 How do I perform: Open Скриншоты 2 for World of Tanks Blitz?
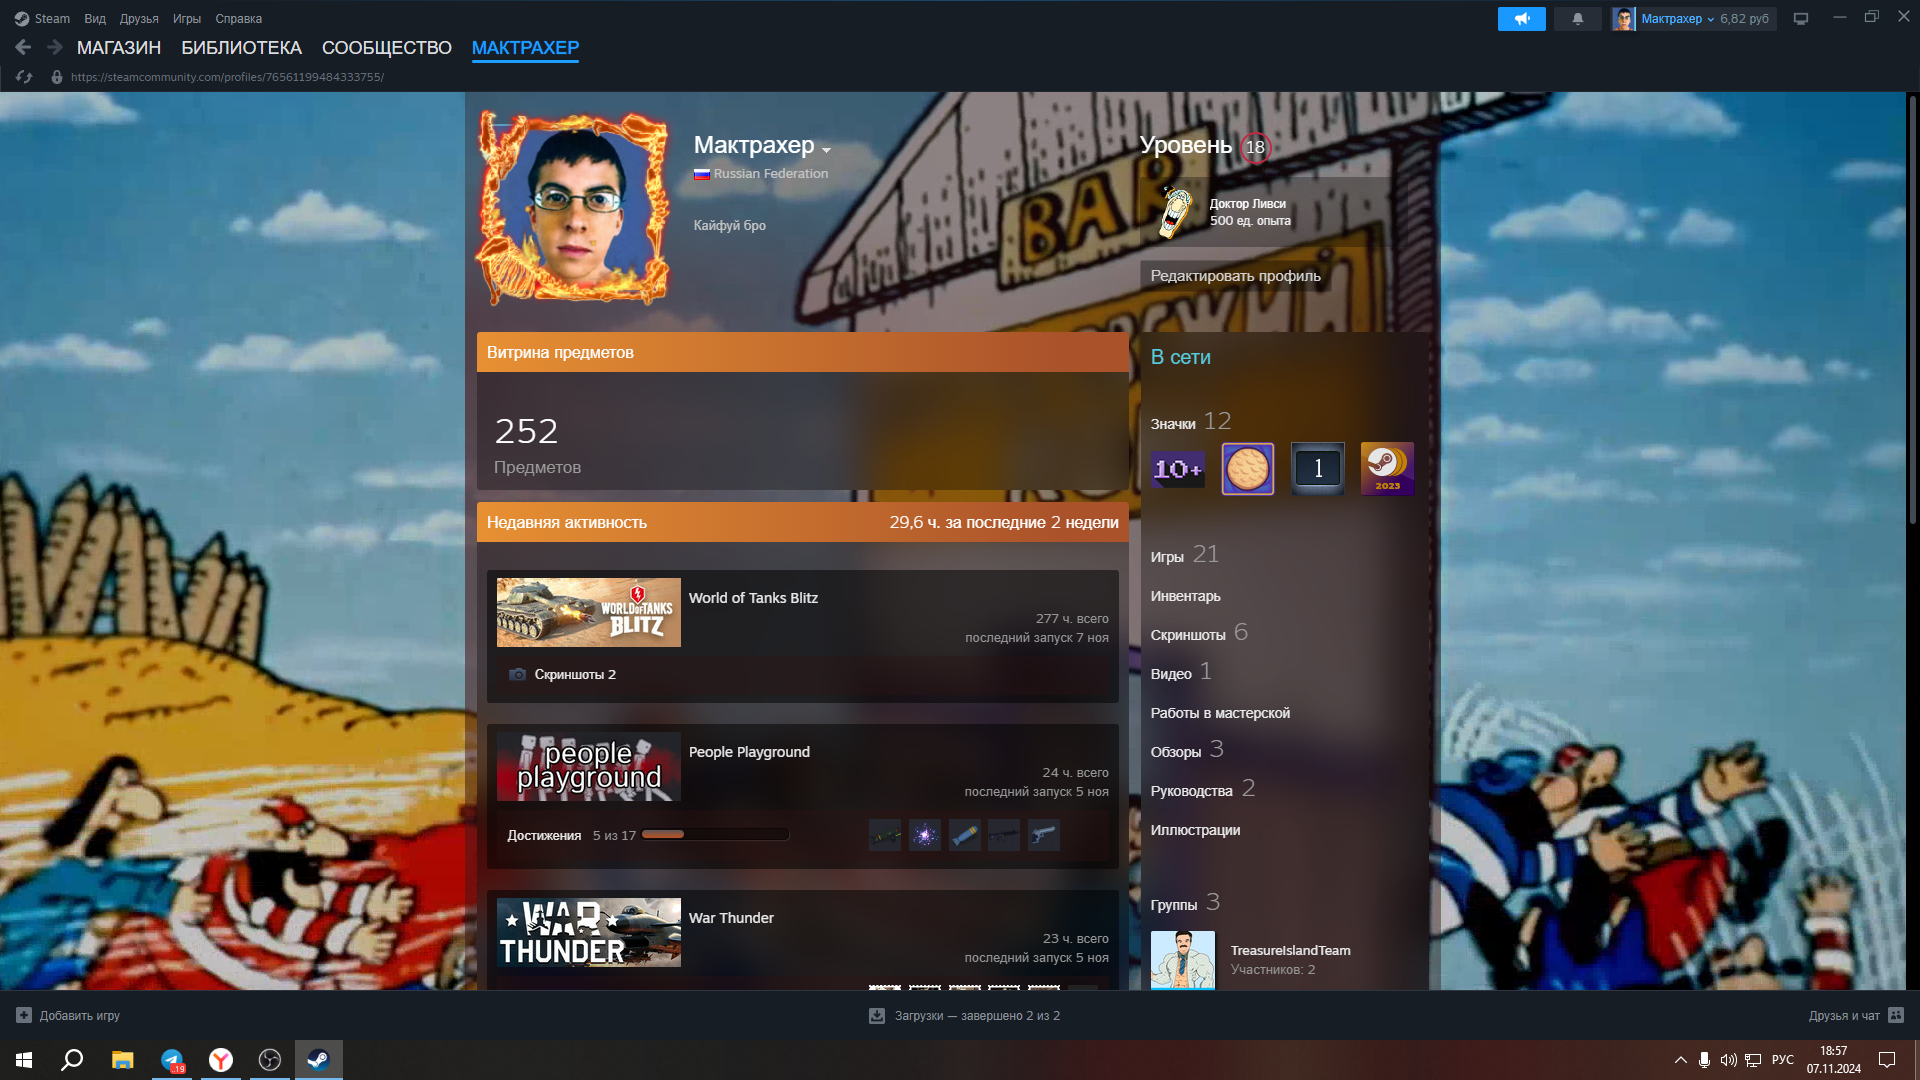click(574, 675)
